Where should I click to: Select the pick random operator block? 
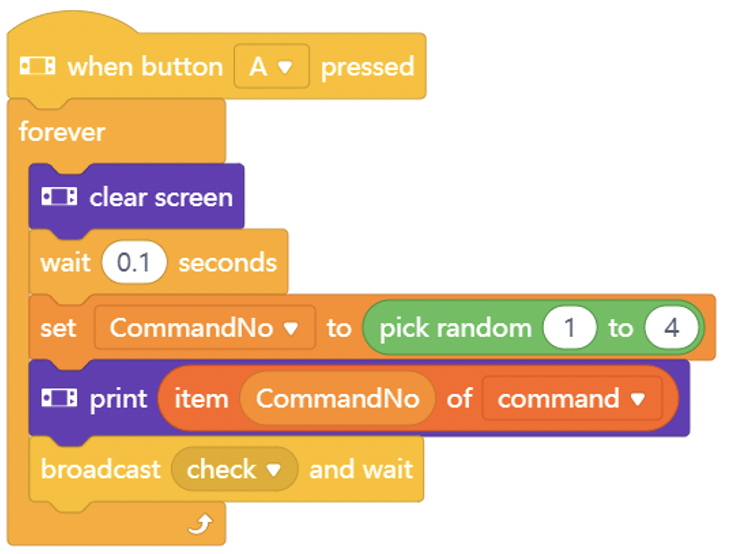[533, 328]
